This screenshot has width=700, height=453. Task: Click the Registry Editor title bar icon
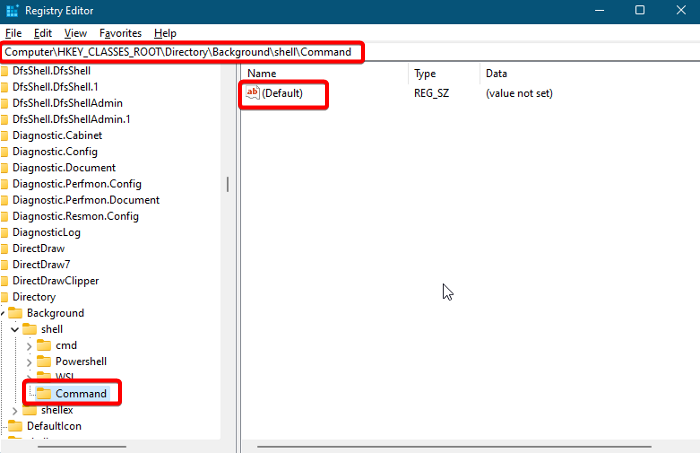coord(12,11)
